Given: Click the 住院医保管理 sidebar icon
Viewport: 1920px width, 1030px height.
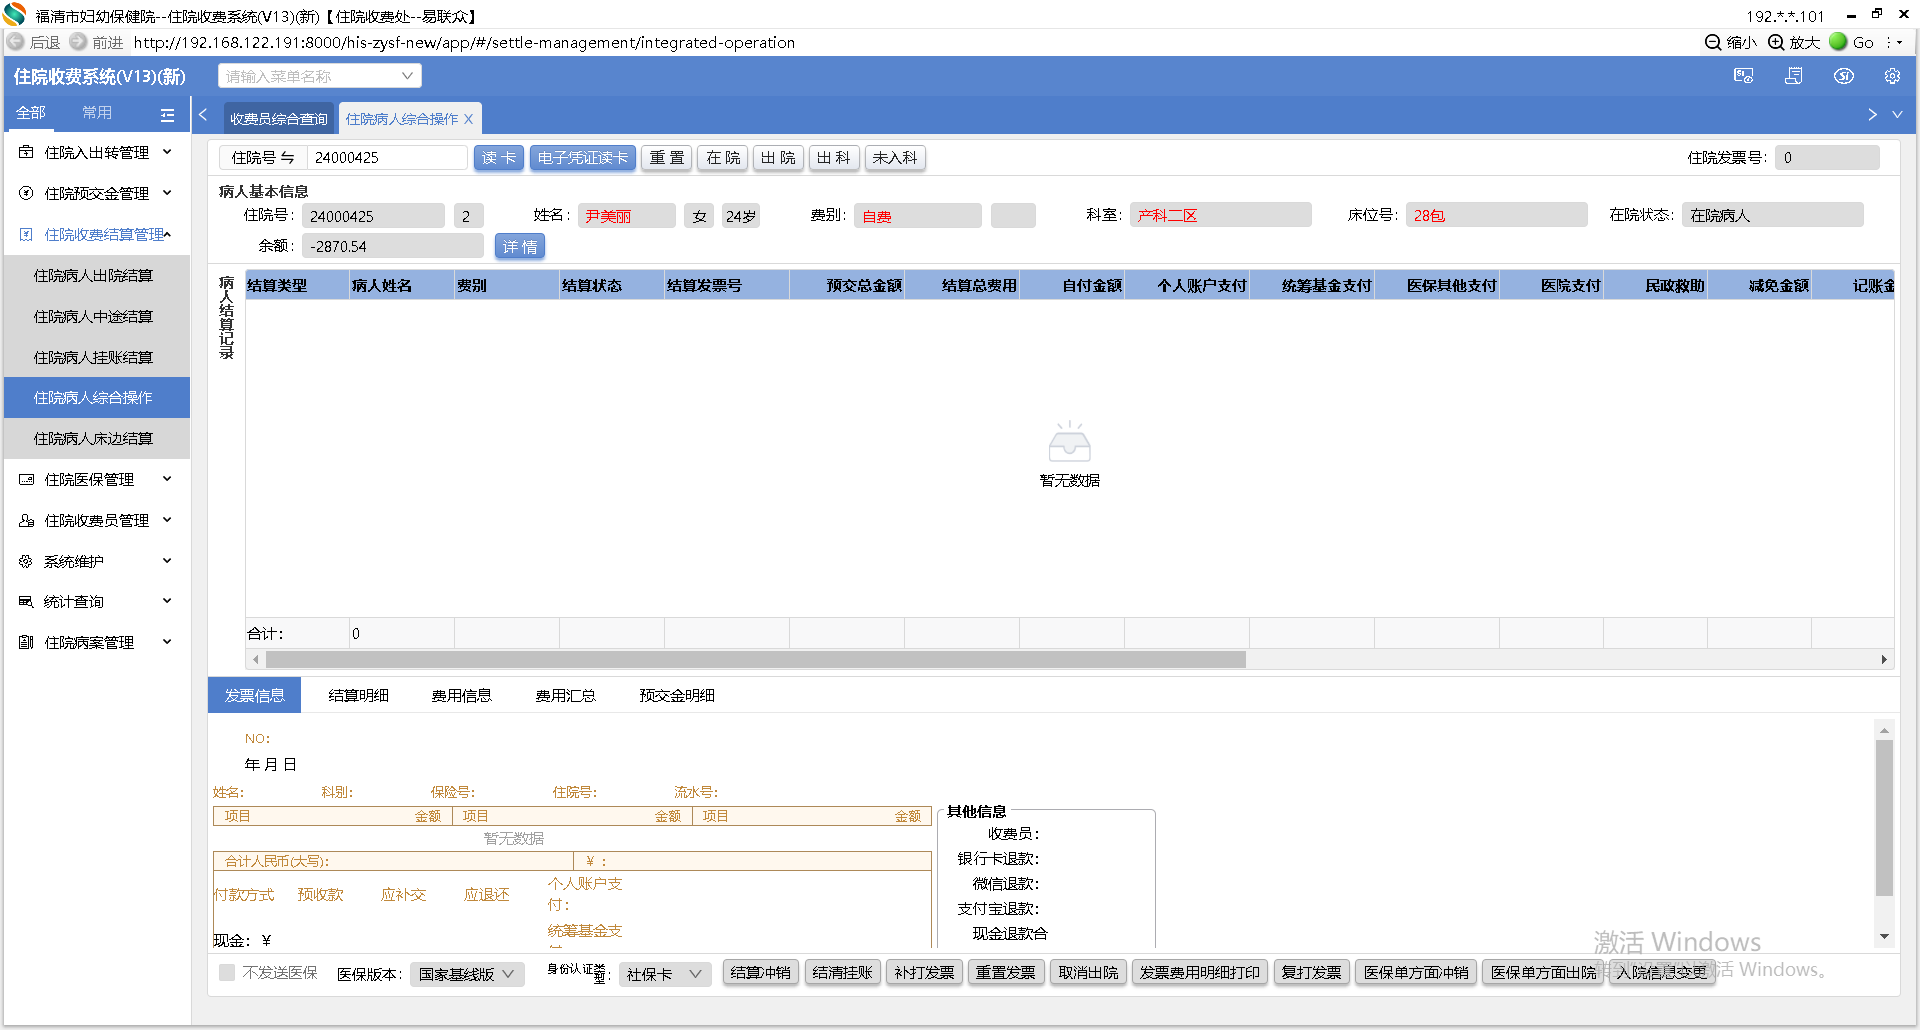Looking at the screenshot, I should tap(26, 479).
